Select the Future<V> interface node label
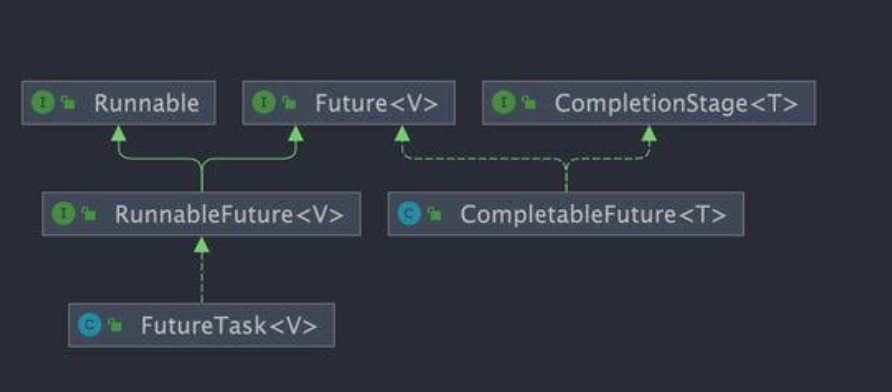The width and height of the screenshot is (892, 392). [x=377, y=104]
